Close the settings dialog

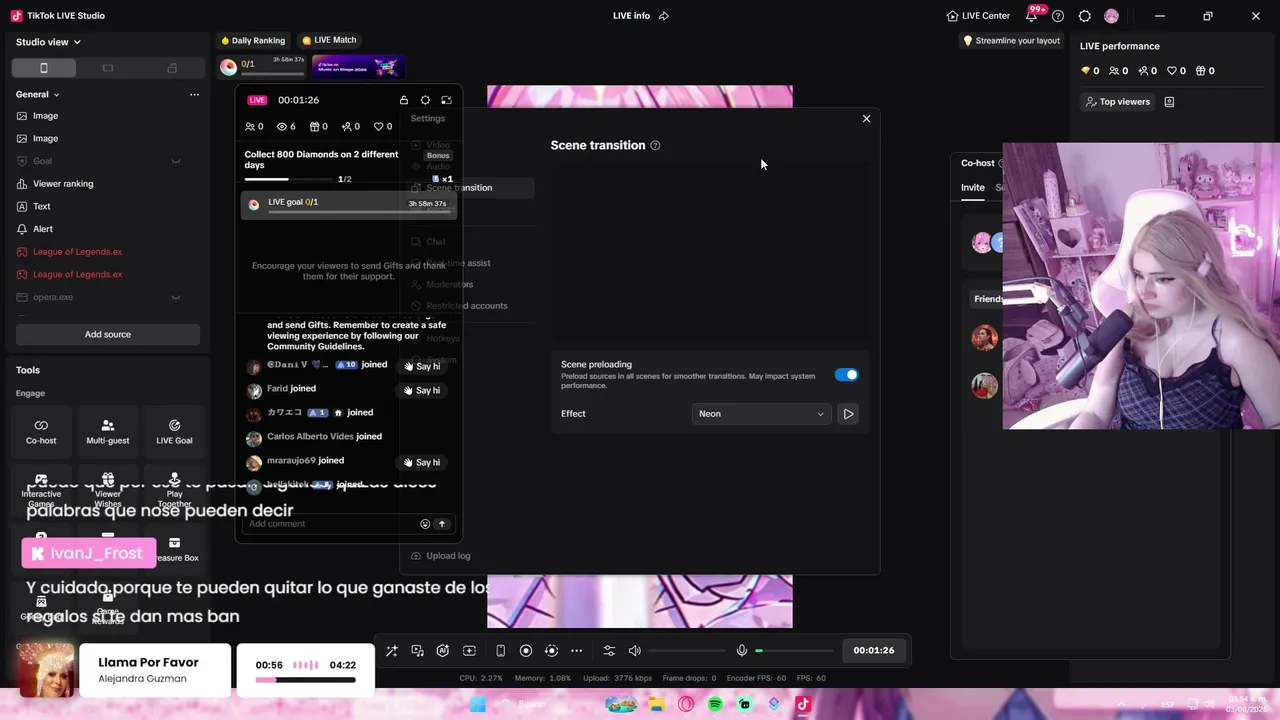pos(866,119)
